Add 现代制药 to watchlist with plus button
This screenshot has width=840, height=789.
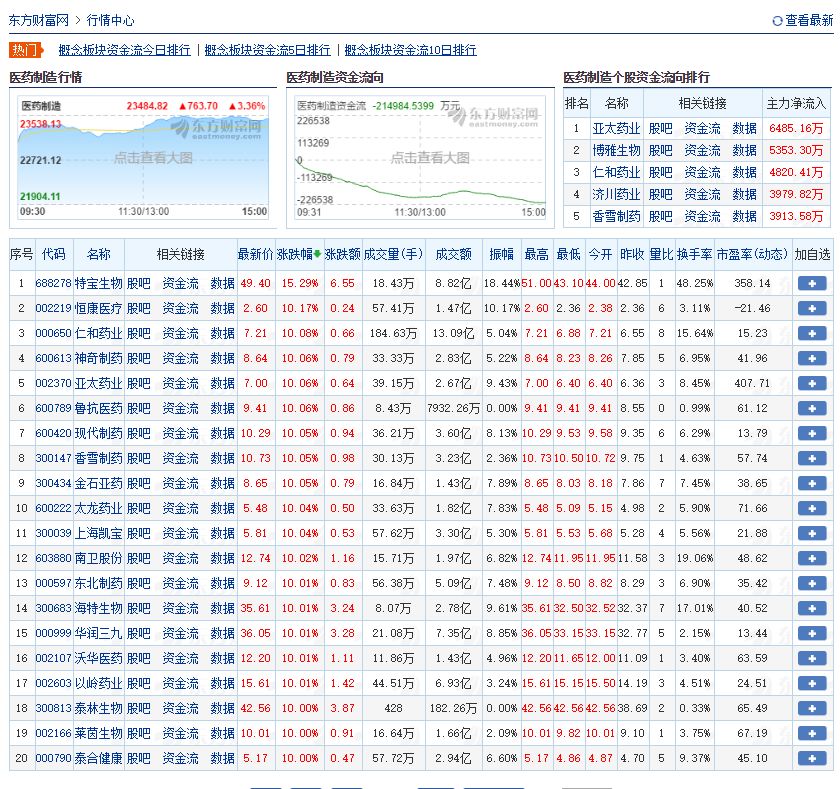[x=812, y=433]
